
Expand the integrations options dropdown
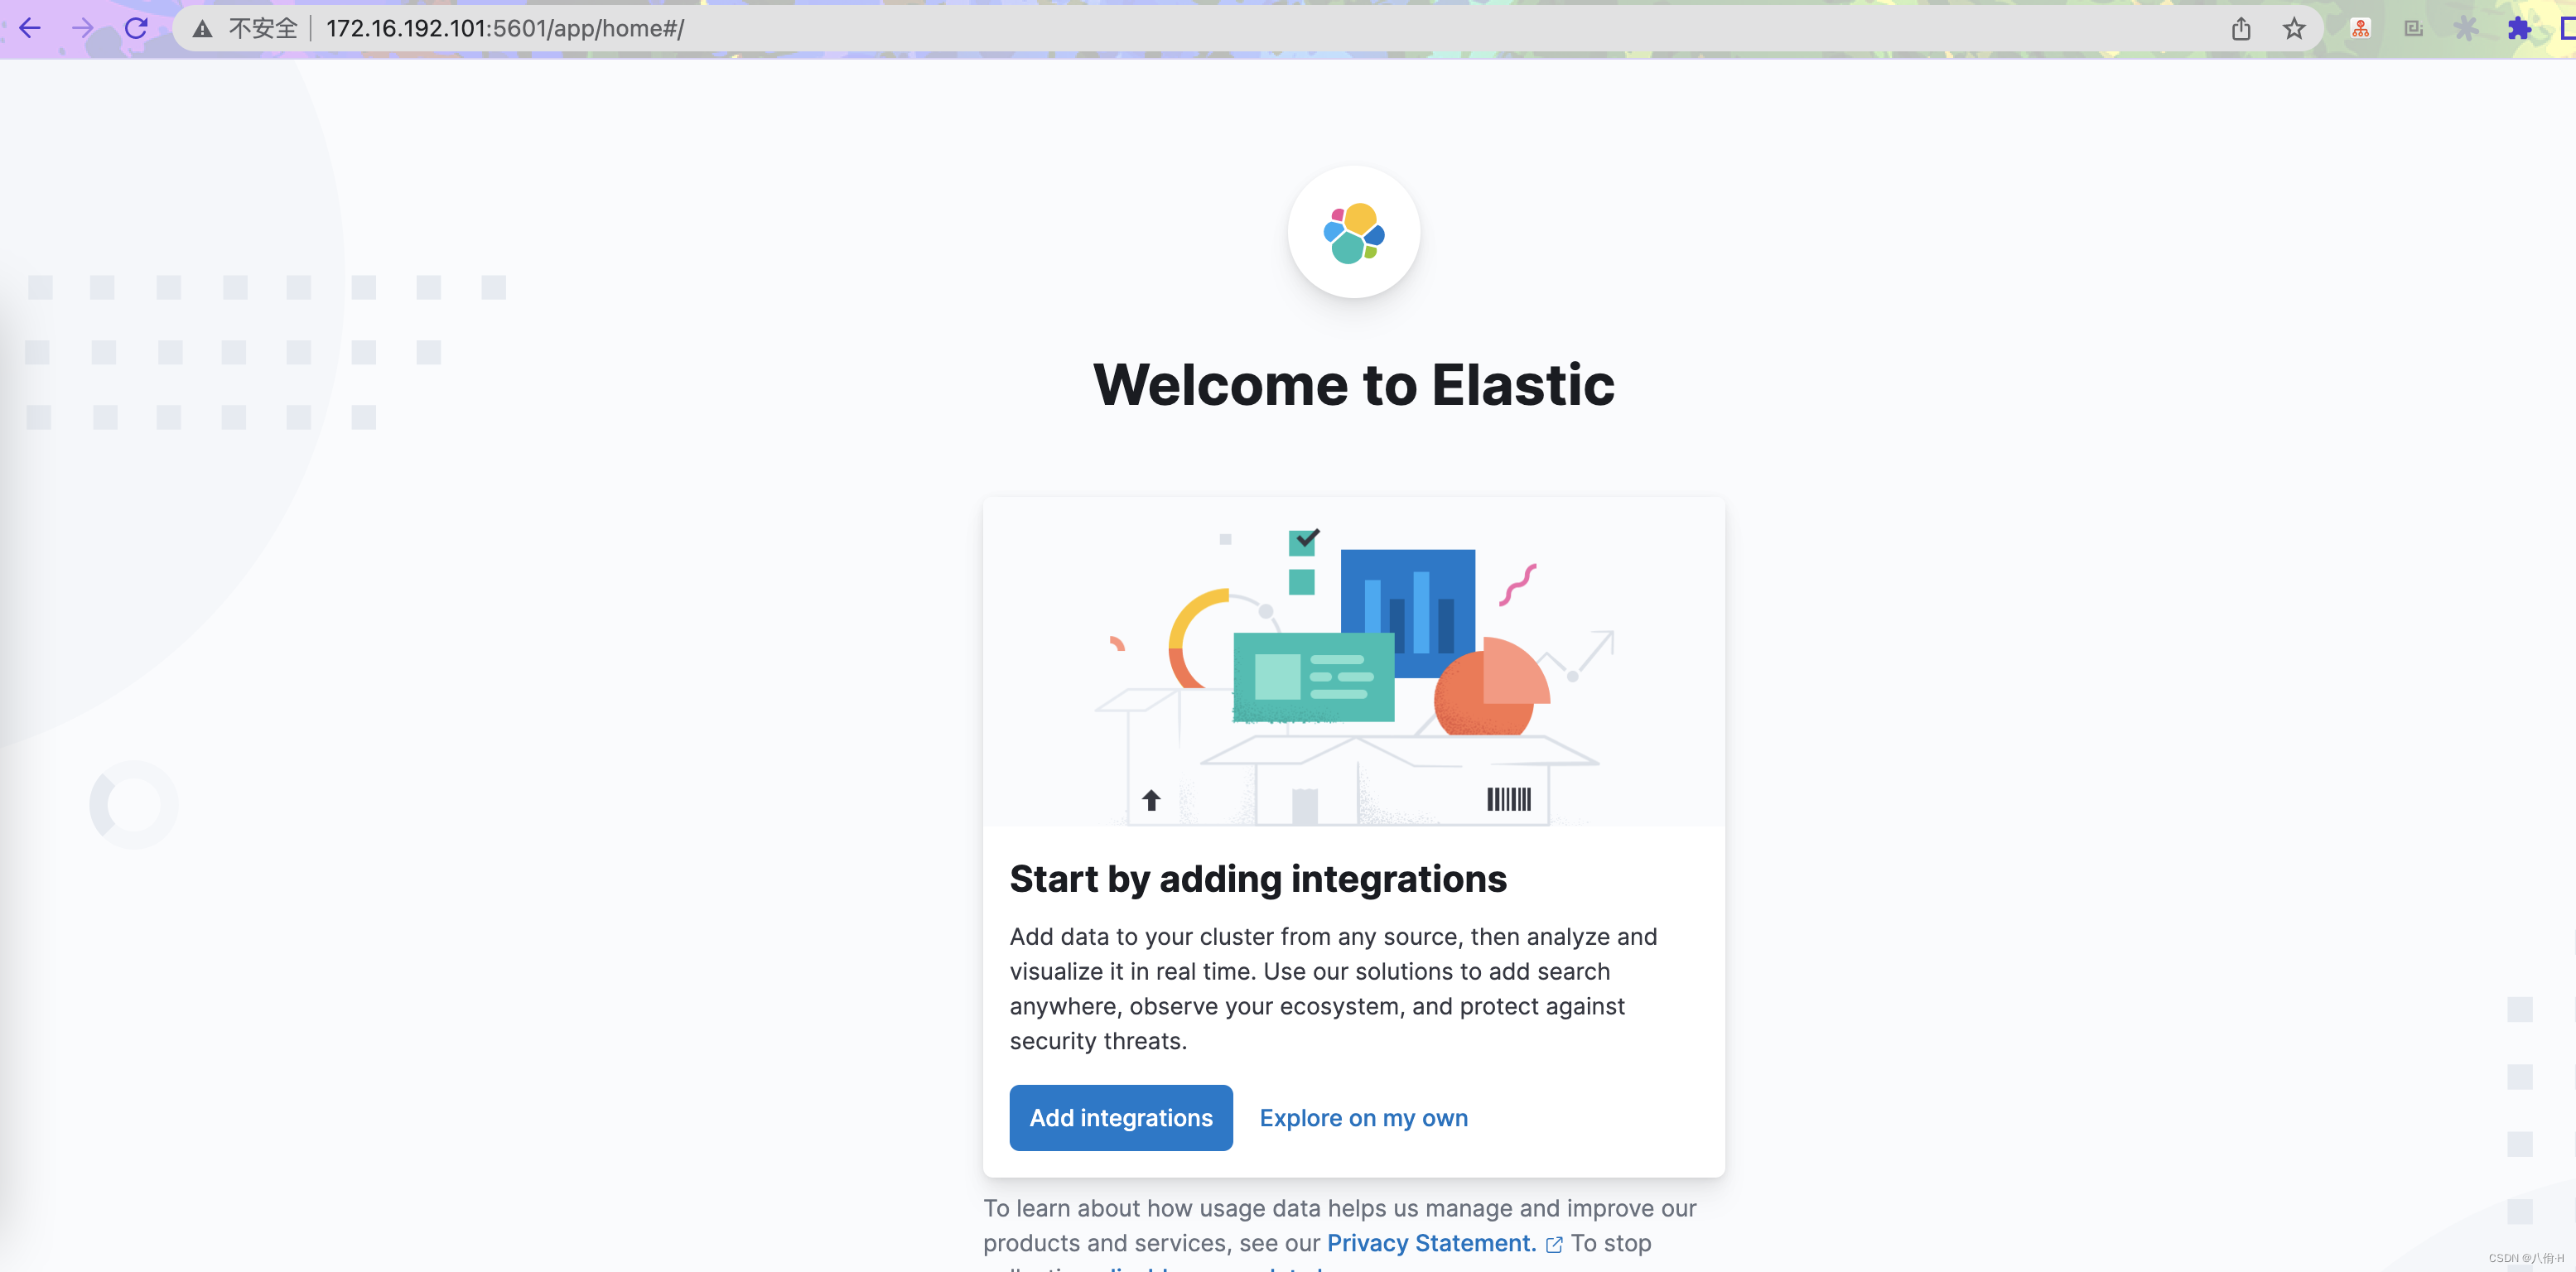(1122, 1117)
